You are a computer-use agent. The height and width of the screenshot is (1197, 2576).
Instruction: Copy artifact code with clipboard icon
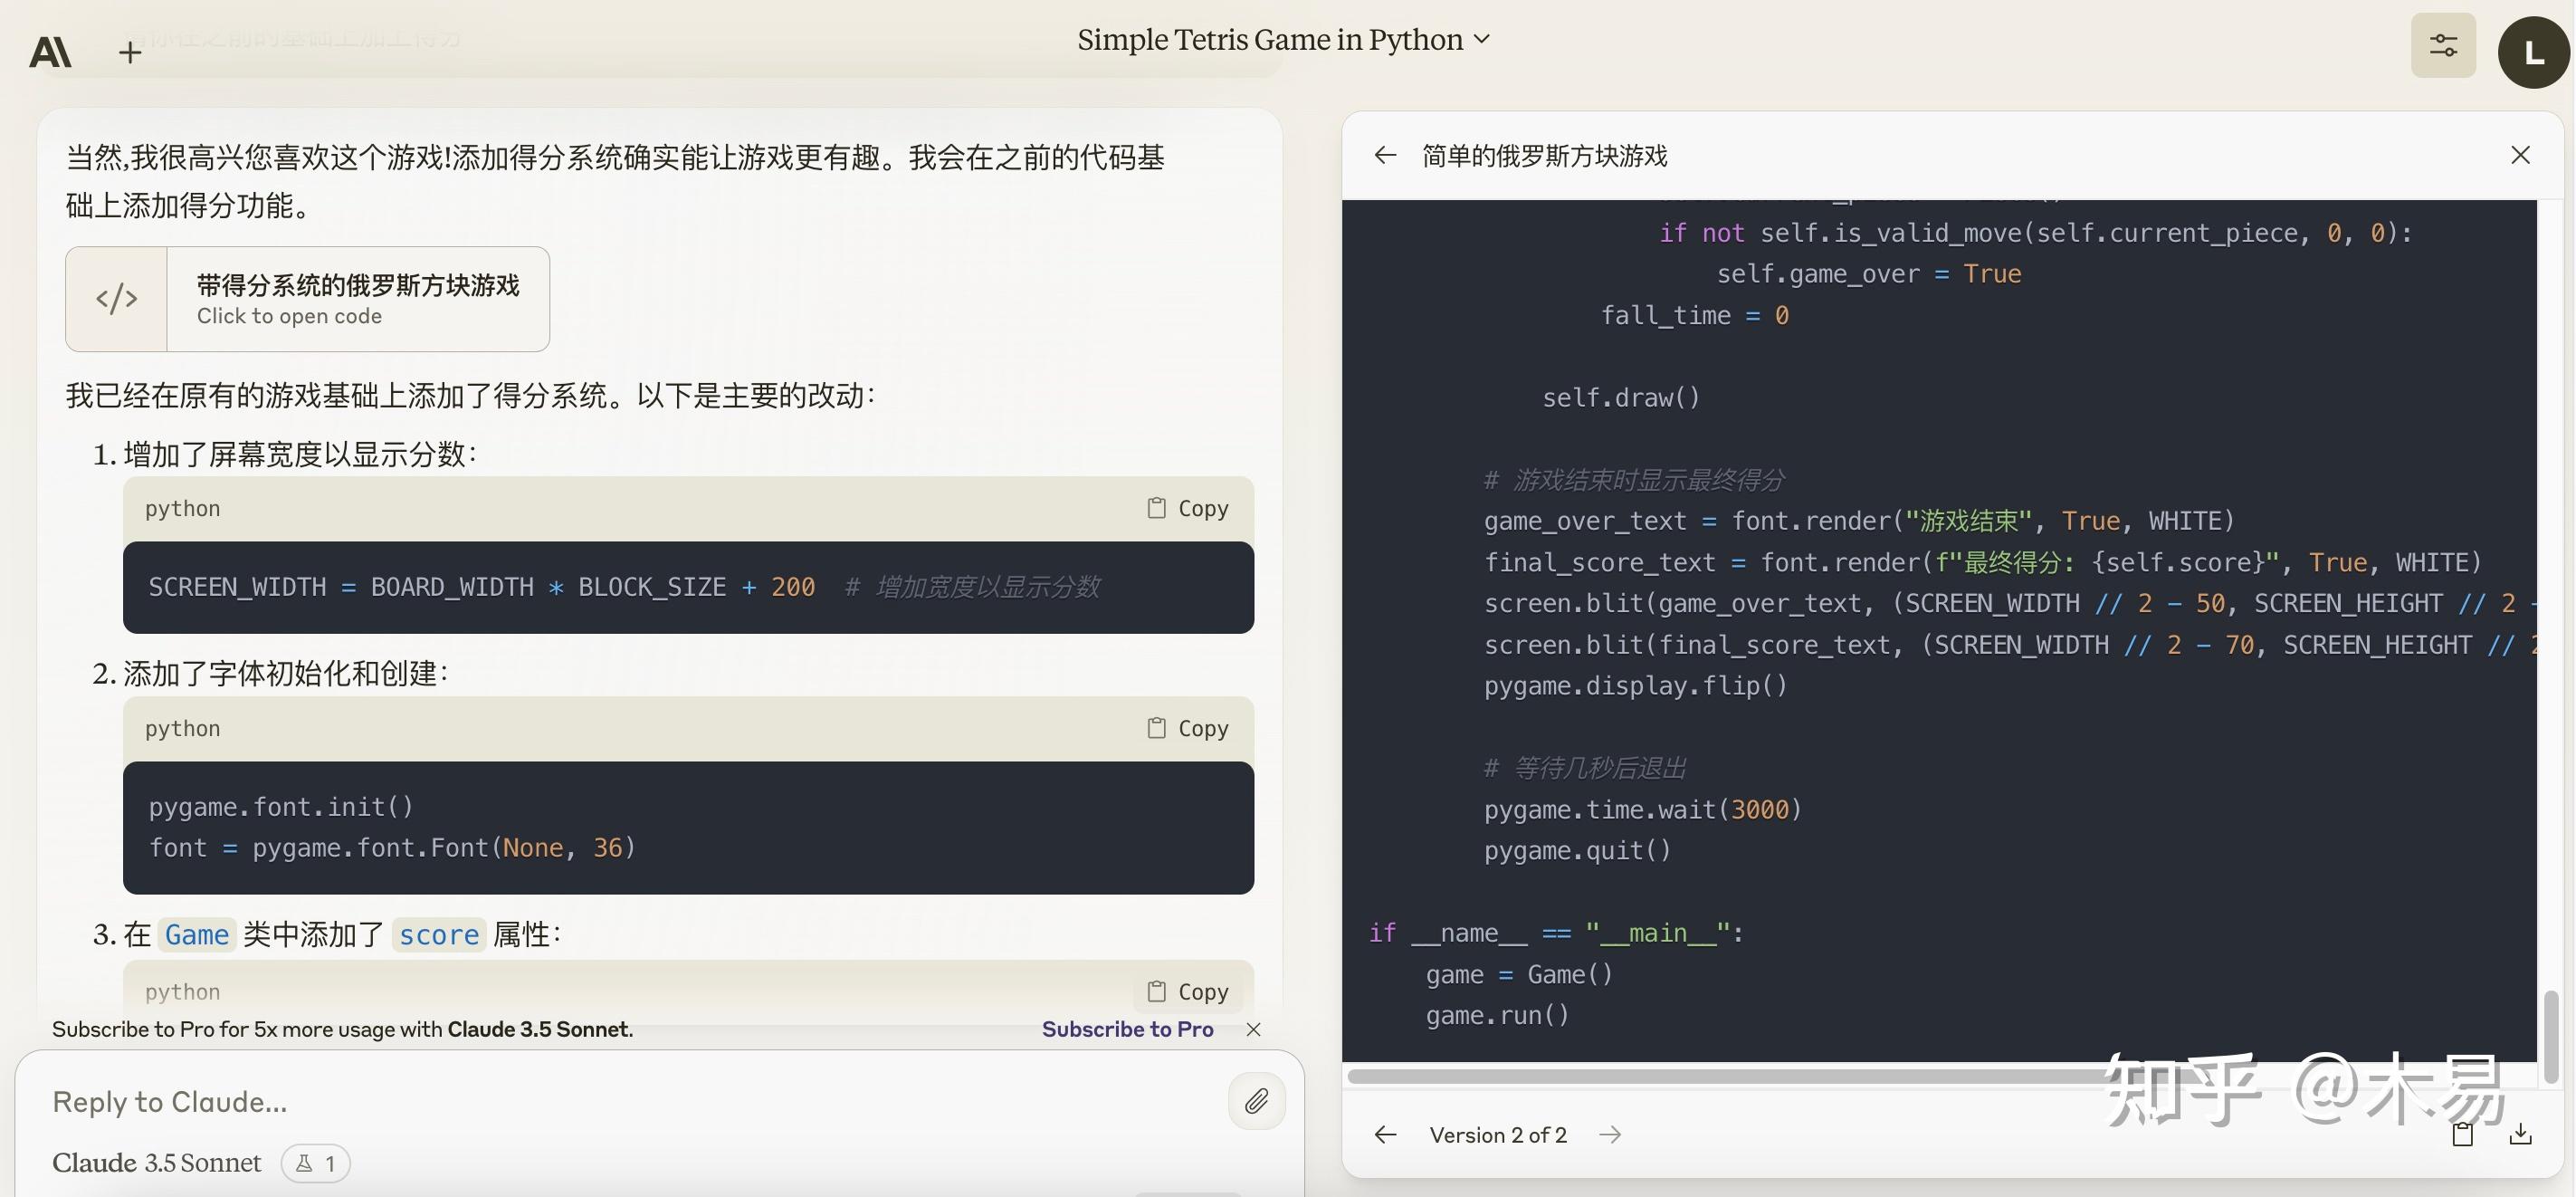point(2462,1134)
